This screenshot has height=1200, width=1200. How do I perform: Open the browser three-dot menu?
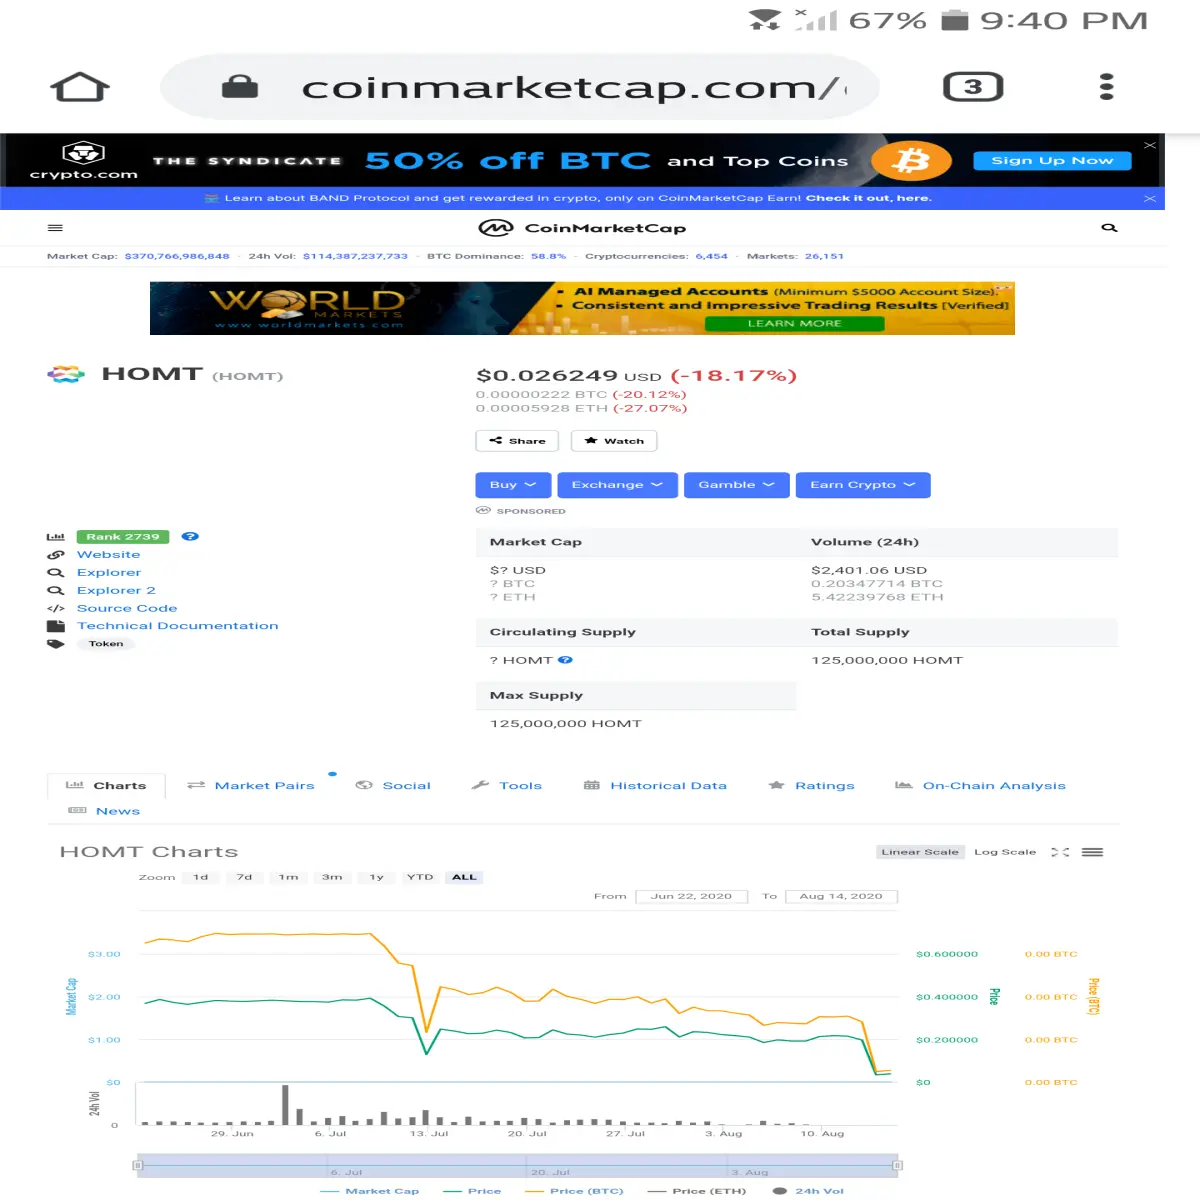1106,87
